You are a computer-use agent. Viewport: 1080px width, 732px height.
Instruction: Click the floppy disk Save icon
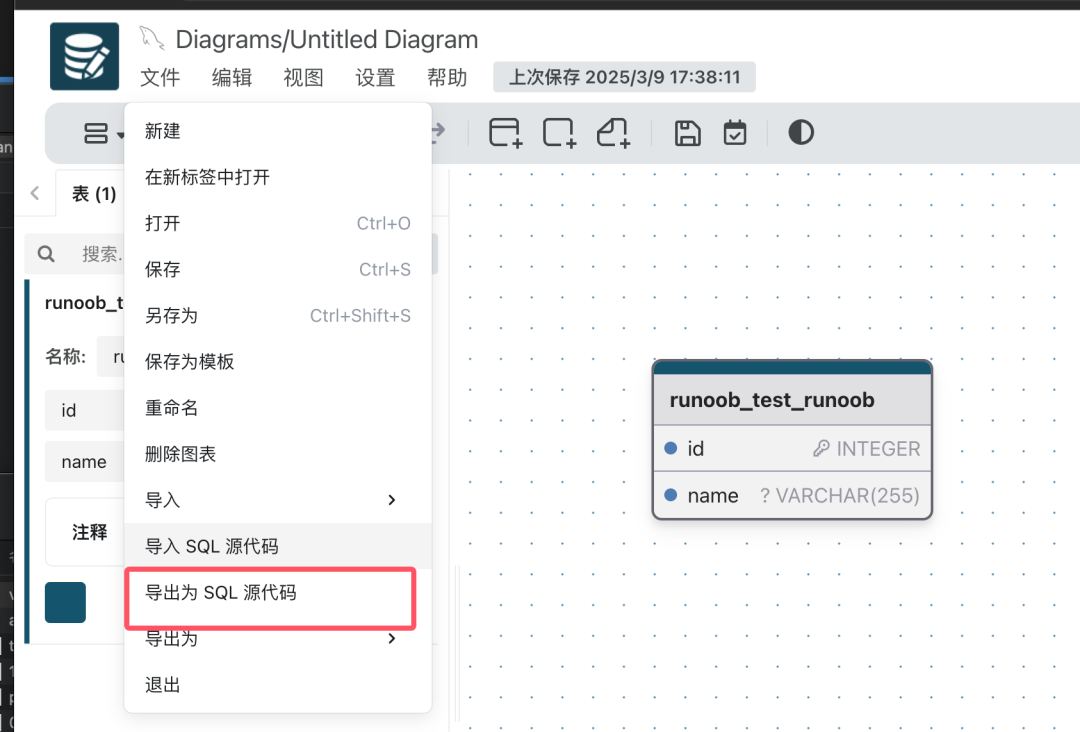pos(688,133)
